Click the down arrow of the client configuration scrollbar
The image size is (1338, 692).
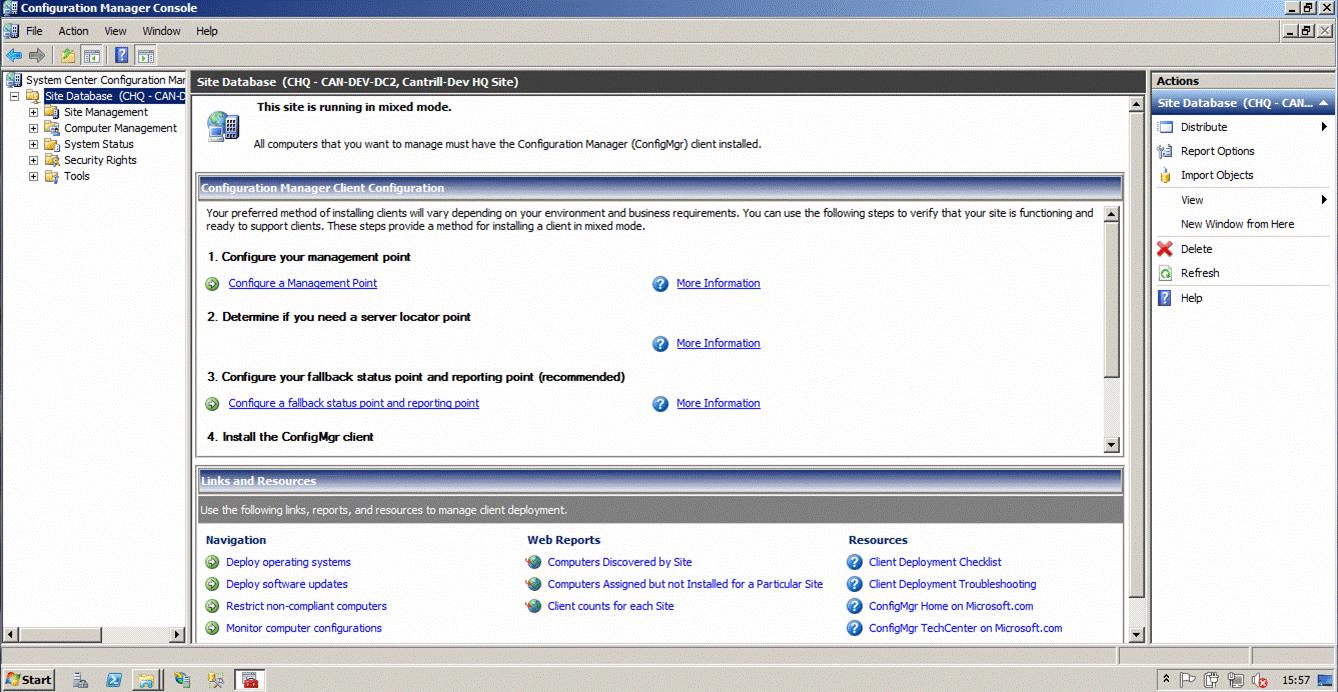[1110, 446]
